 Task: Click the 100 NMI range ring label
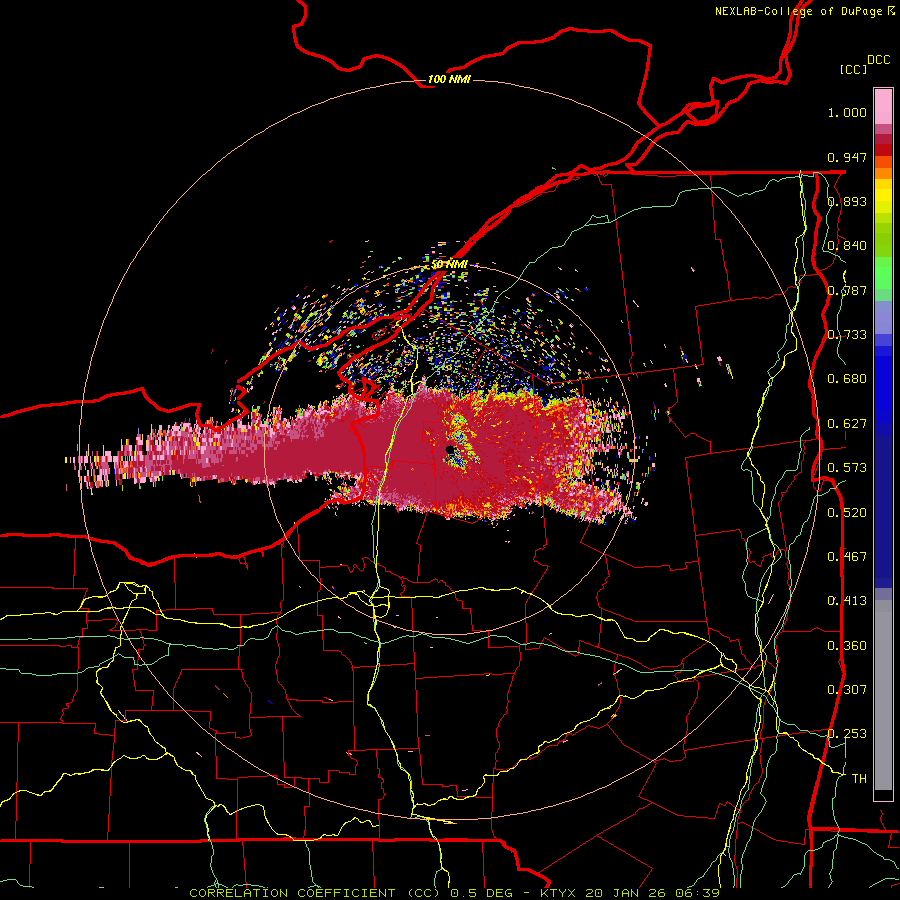point(449,79)
